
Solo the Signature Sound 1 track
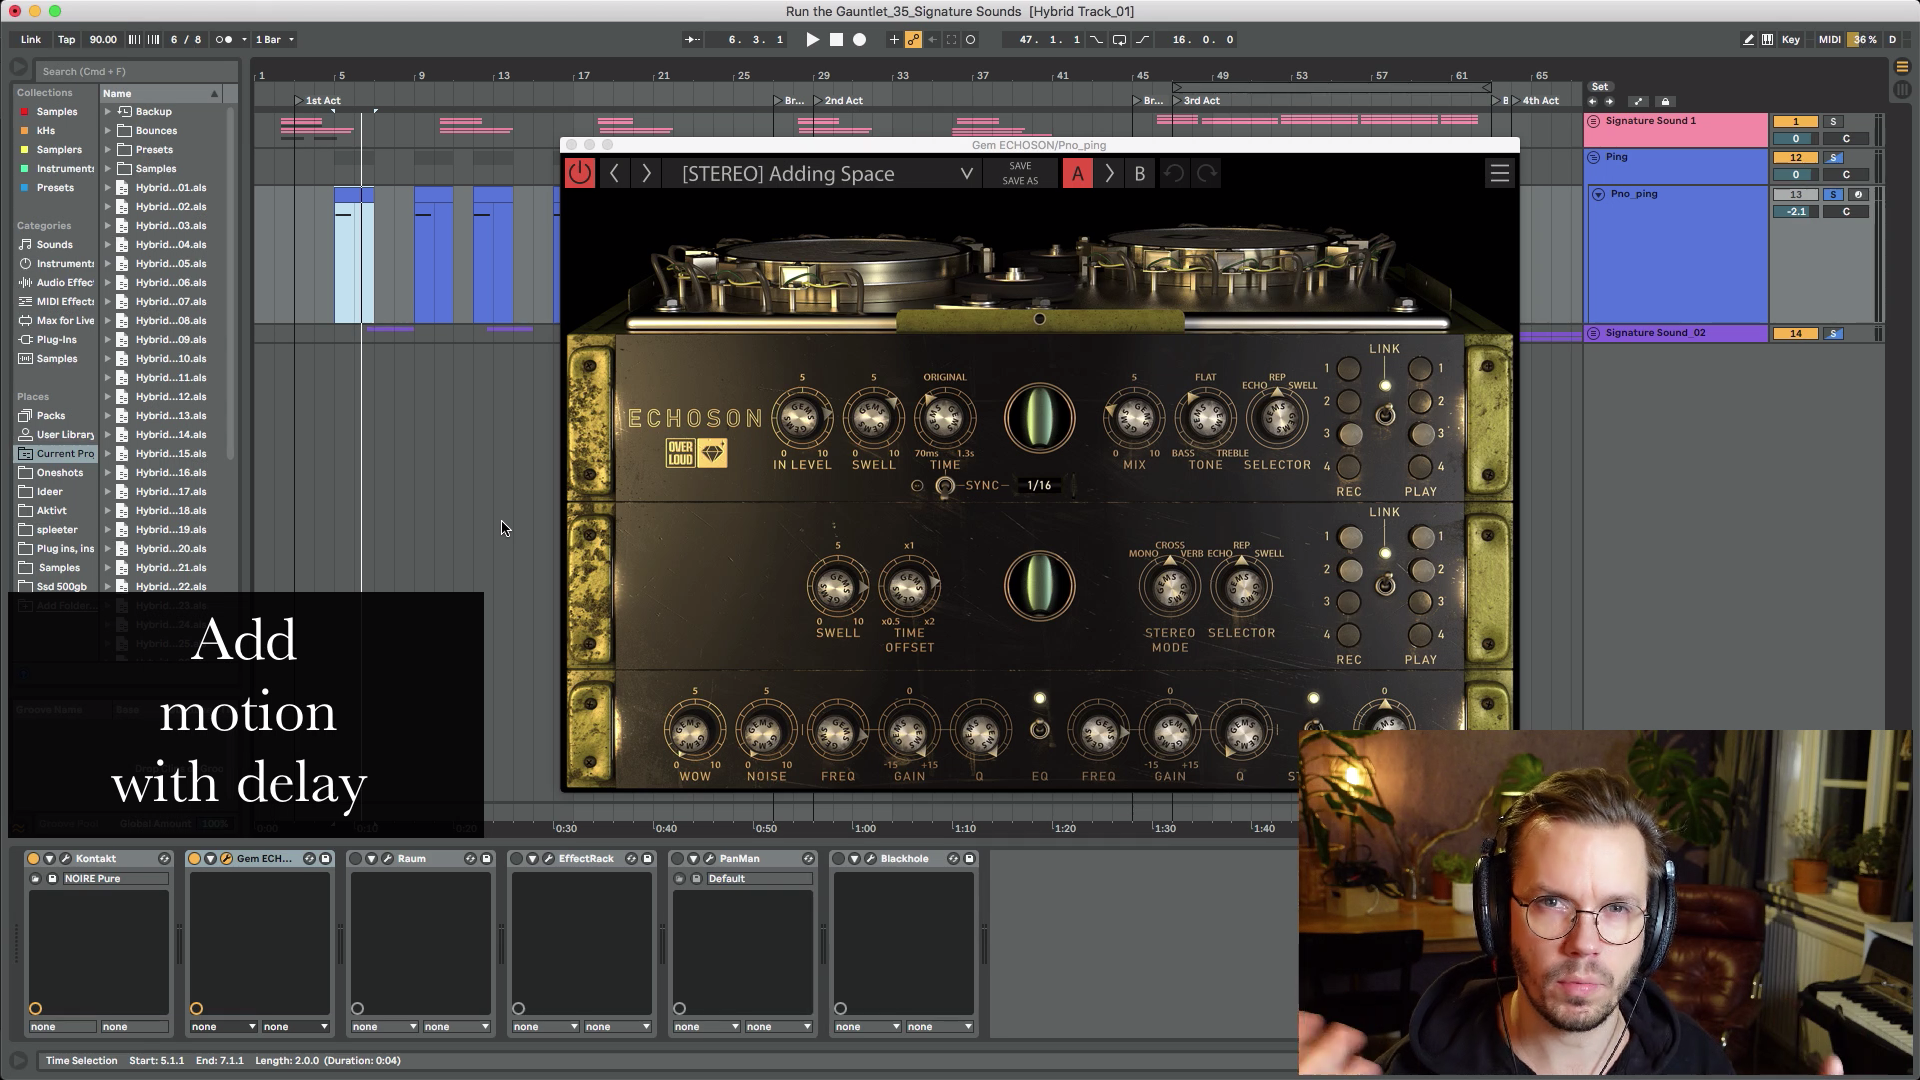(x=1833, y=122)
